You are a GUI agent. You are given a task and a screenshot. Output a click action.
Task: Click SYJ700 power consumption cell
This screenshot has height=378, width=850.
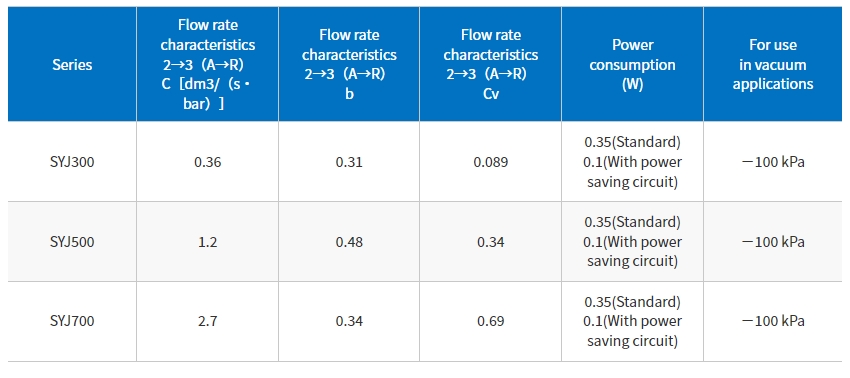click(632, 321)
